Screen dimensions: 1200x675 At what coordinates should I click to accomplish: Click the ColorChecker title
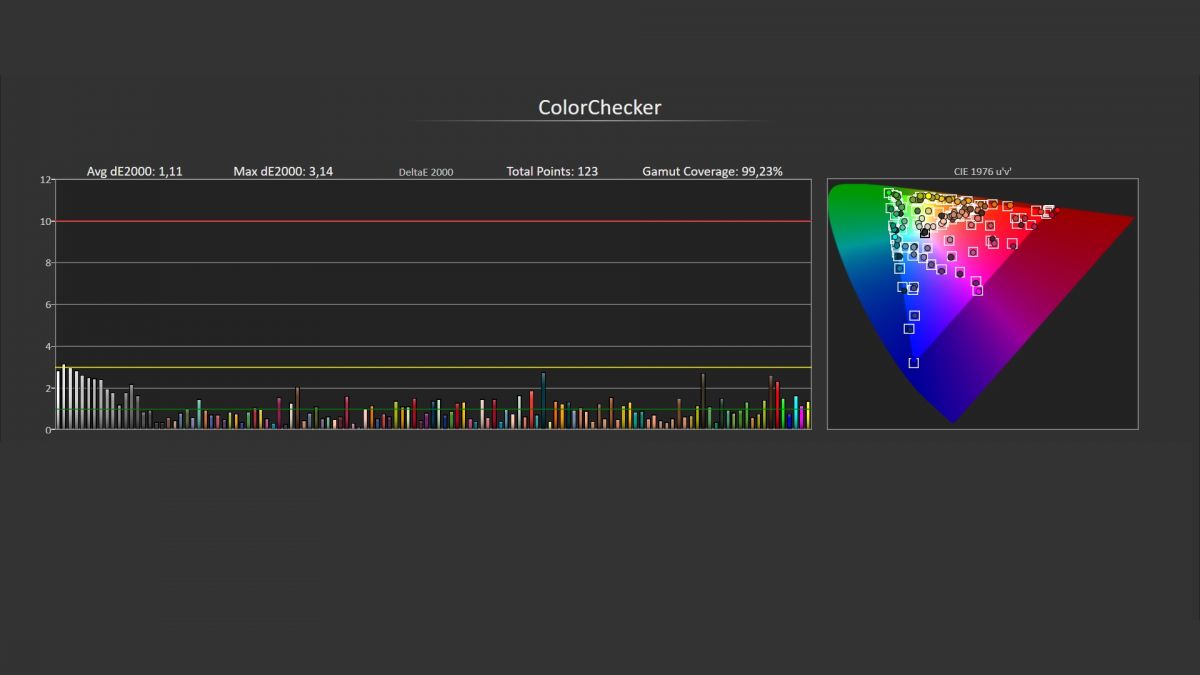point(599,107)
